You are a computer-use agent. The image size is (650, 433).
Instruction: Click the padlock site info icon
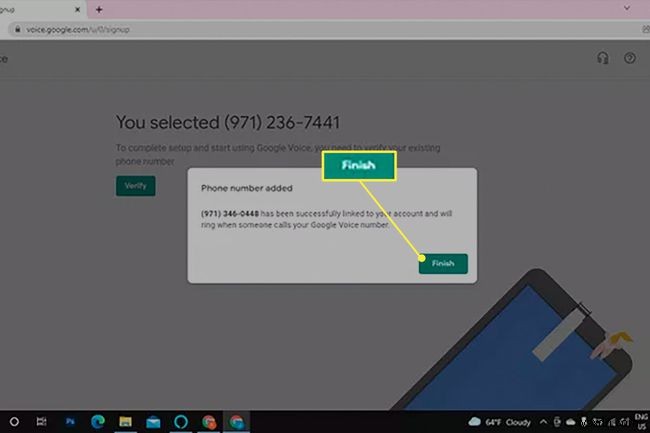pos(17,29)
